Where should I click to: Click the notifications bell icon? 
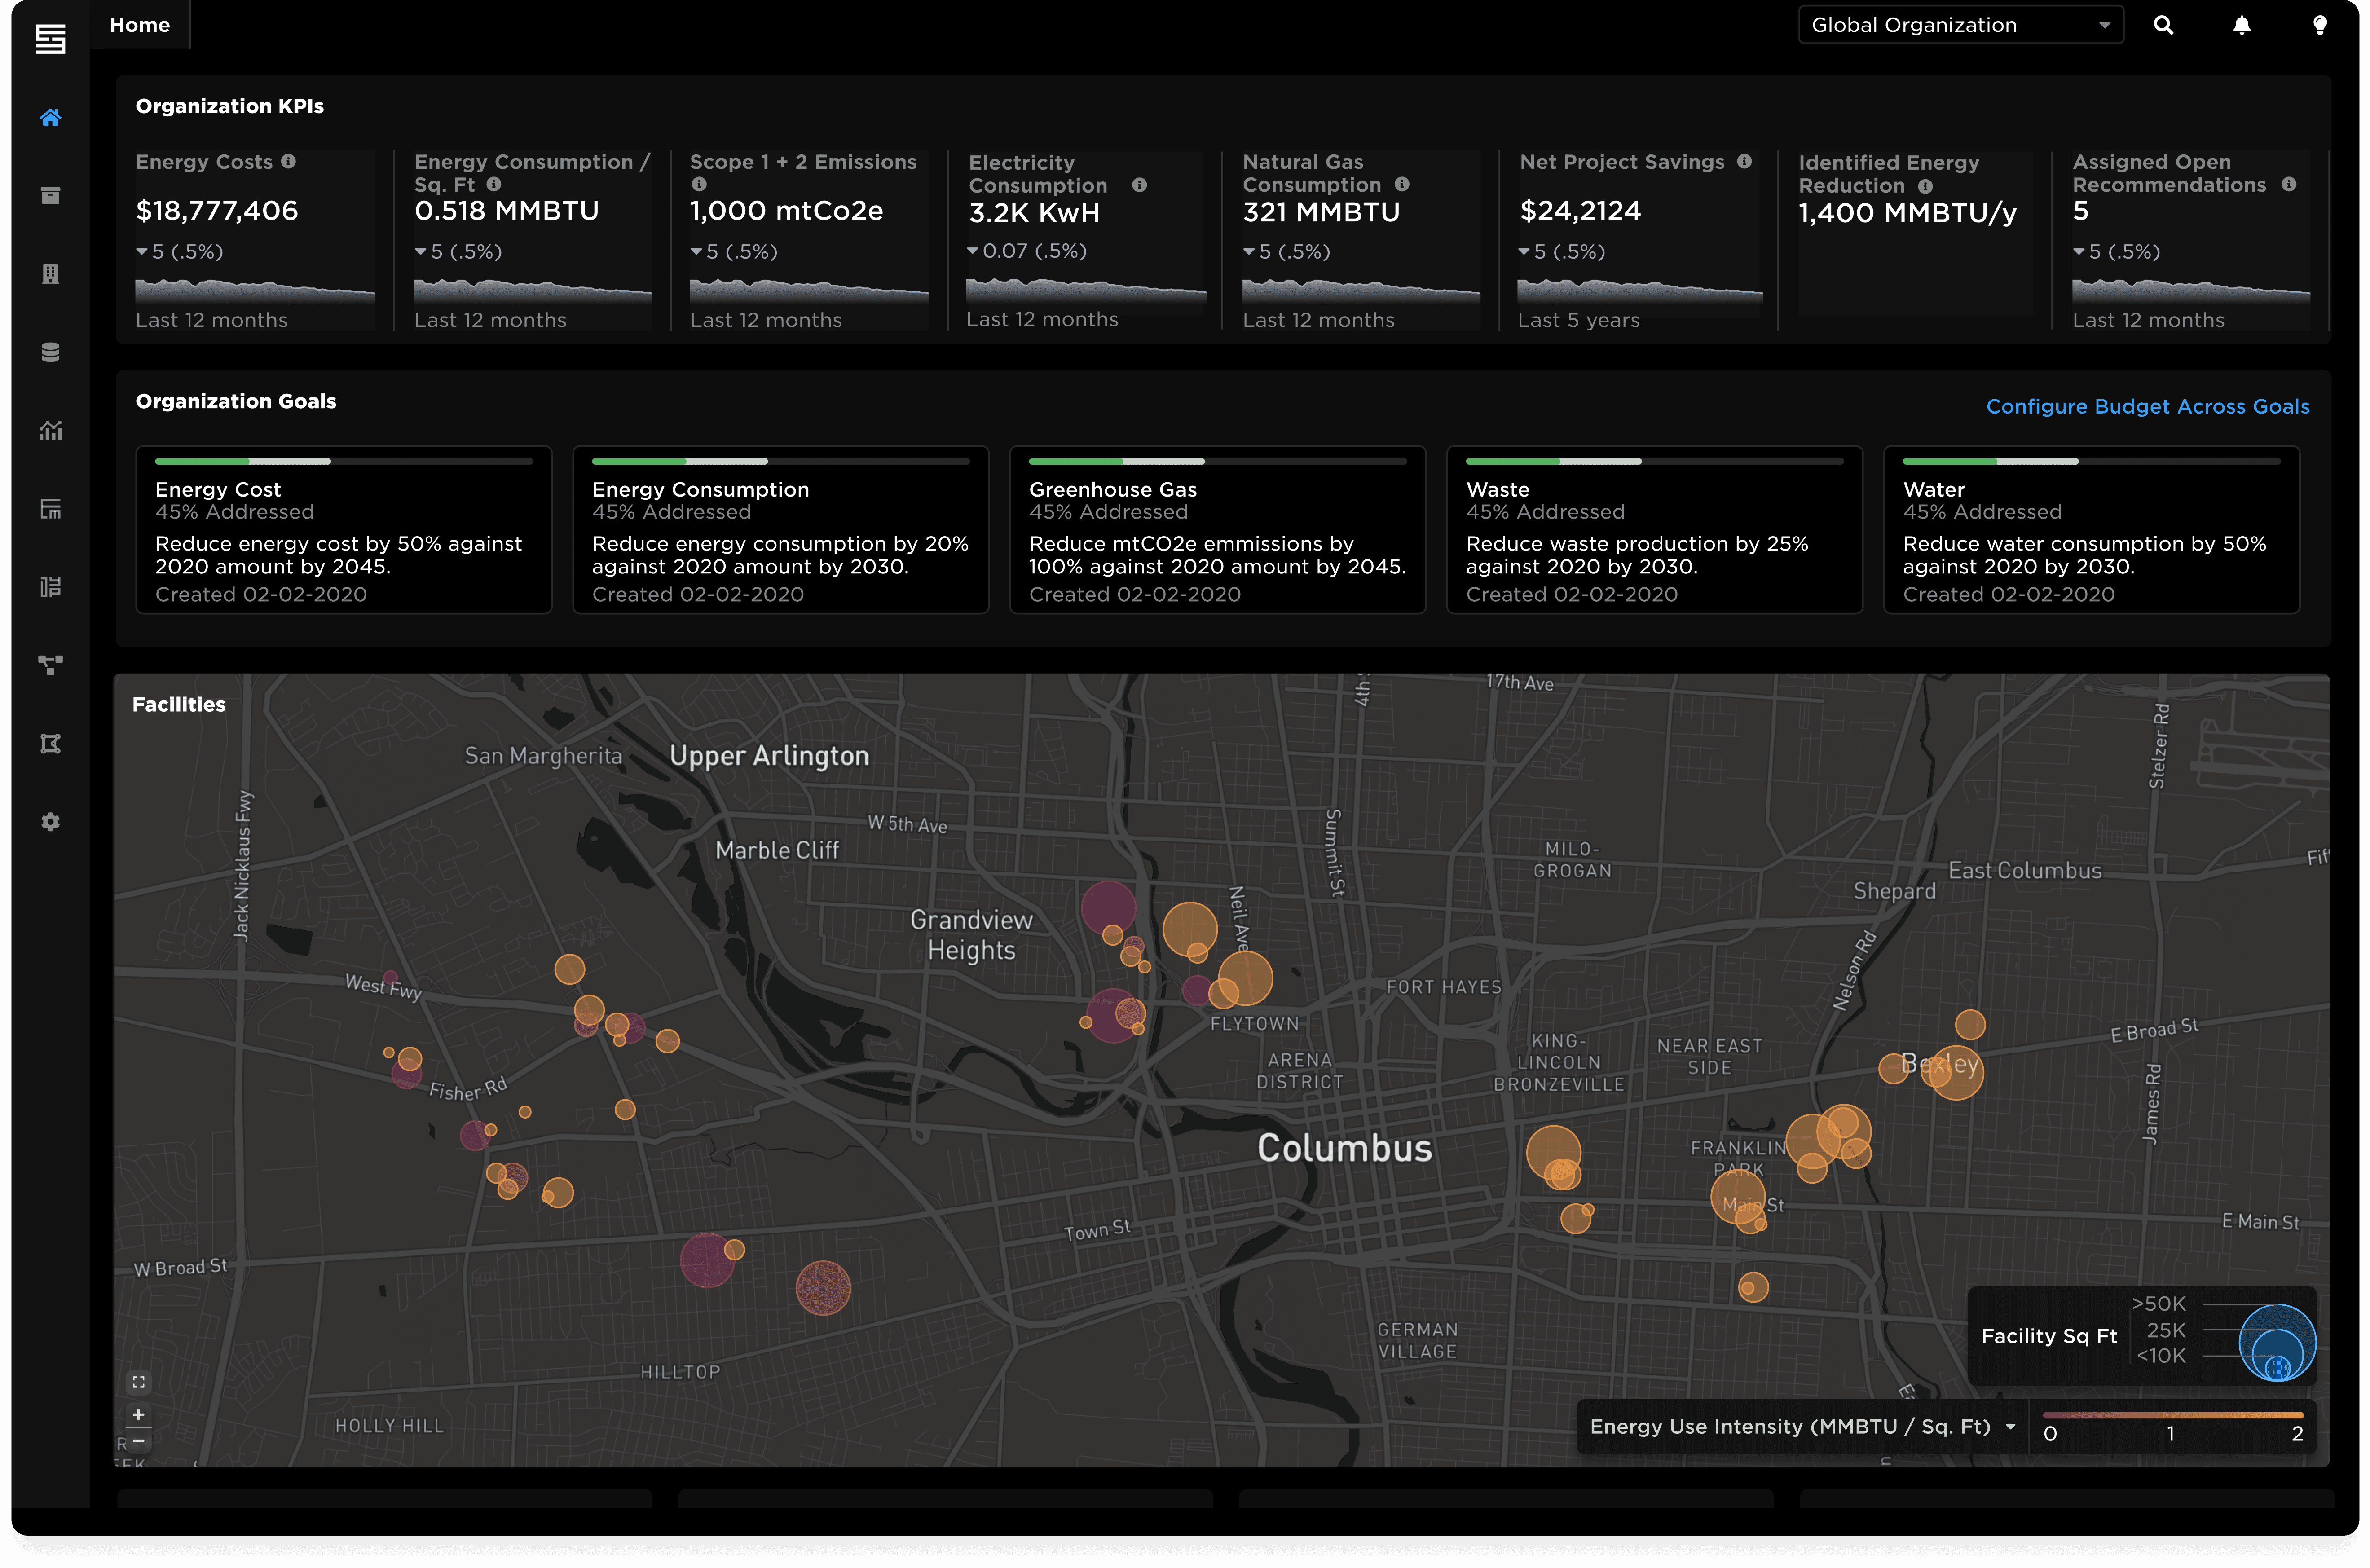(2242, 25)
